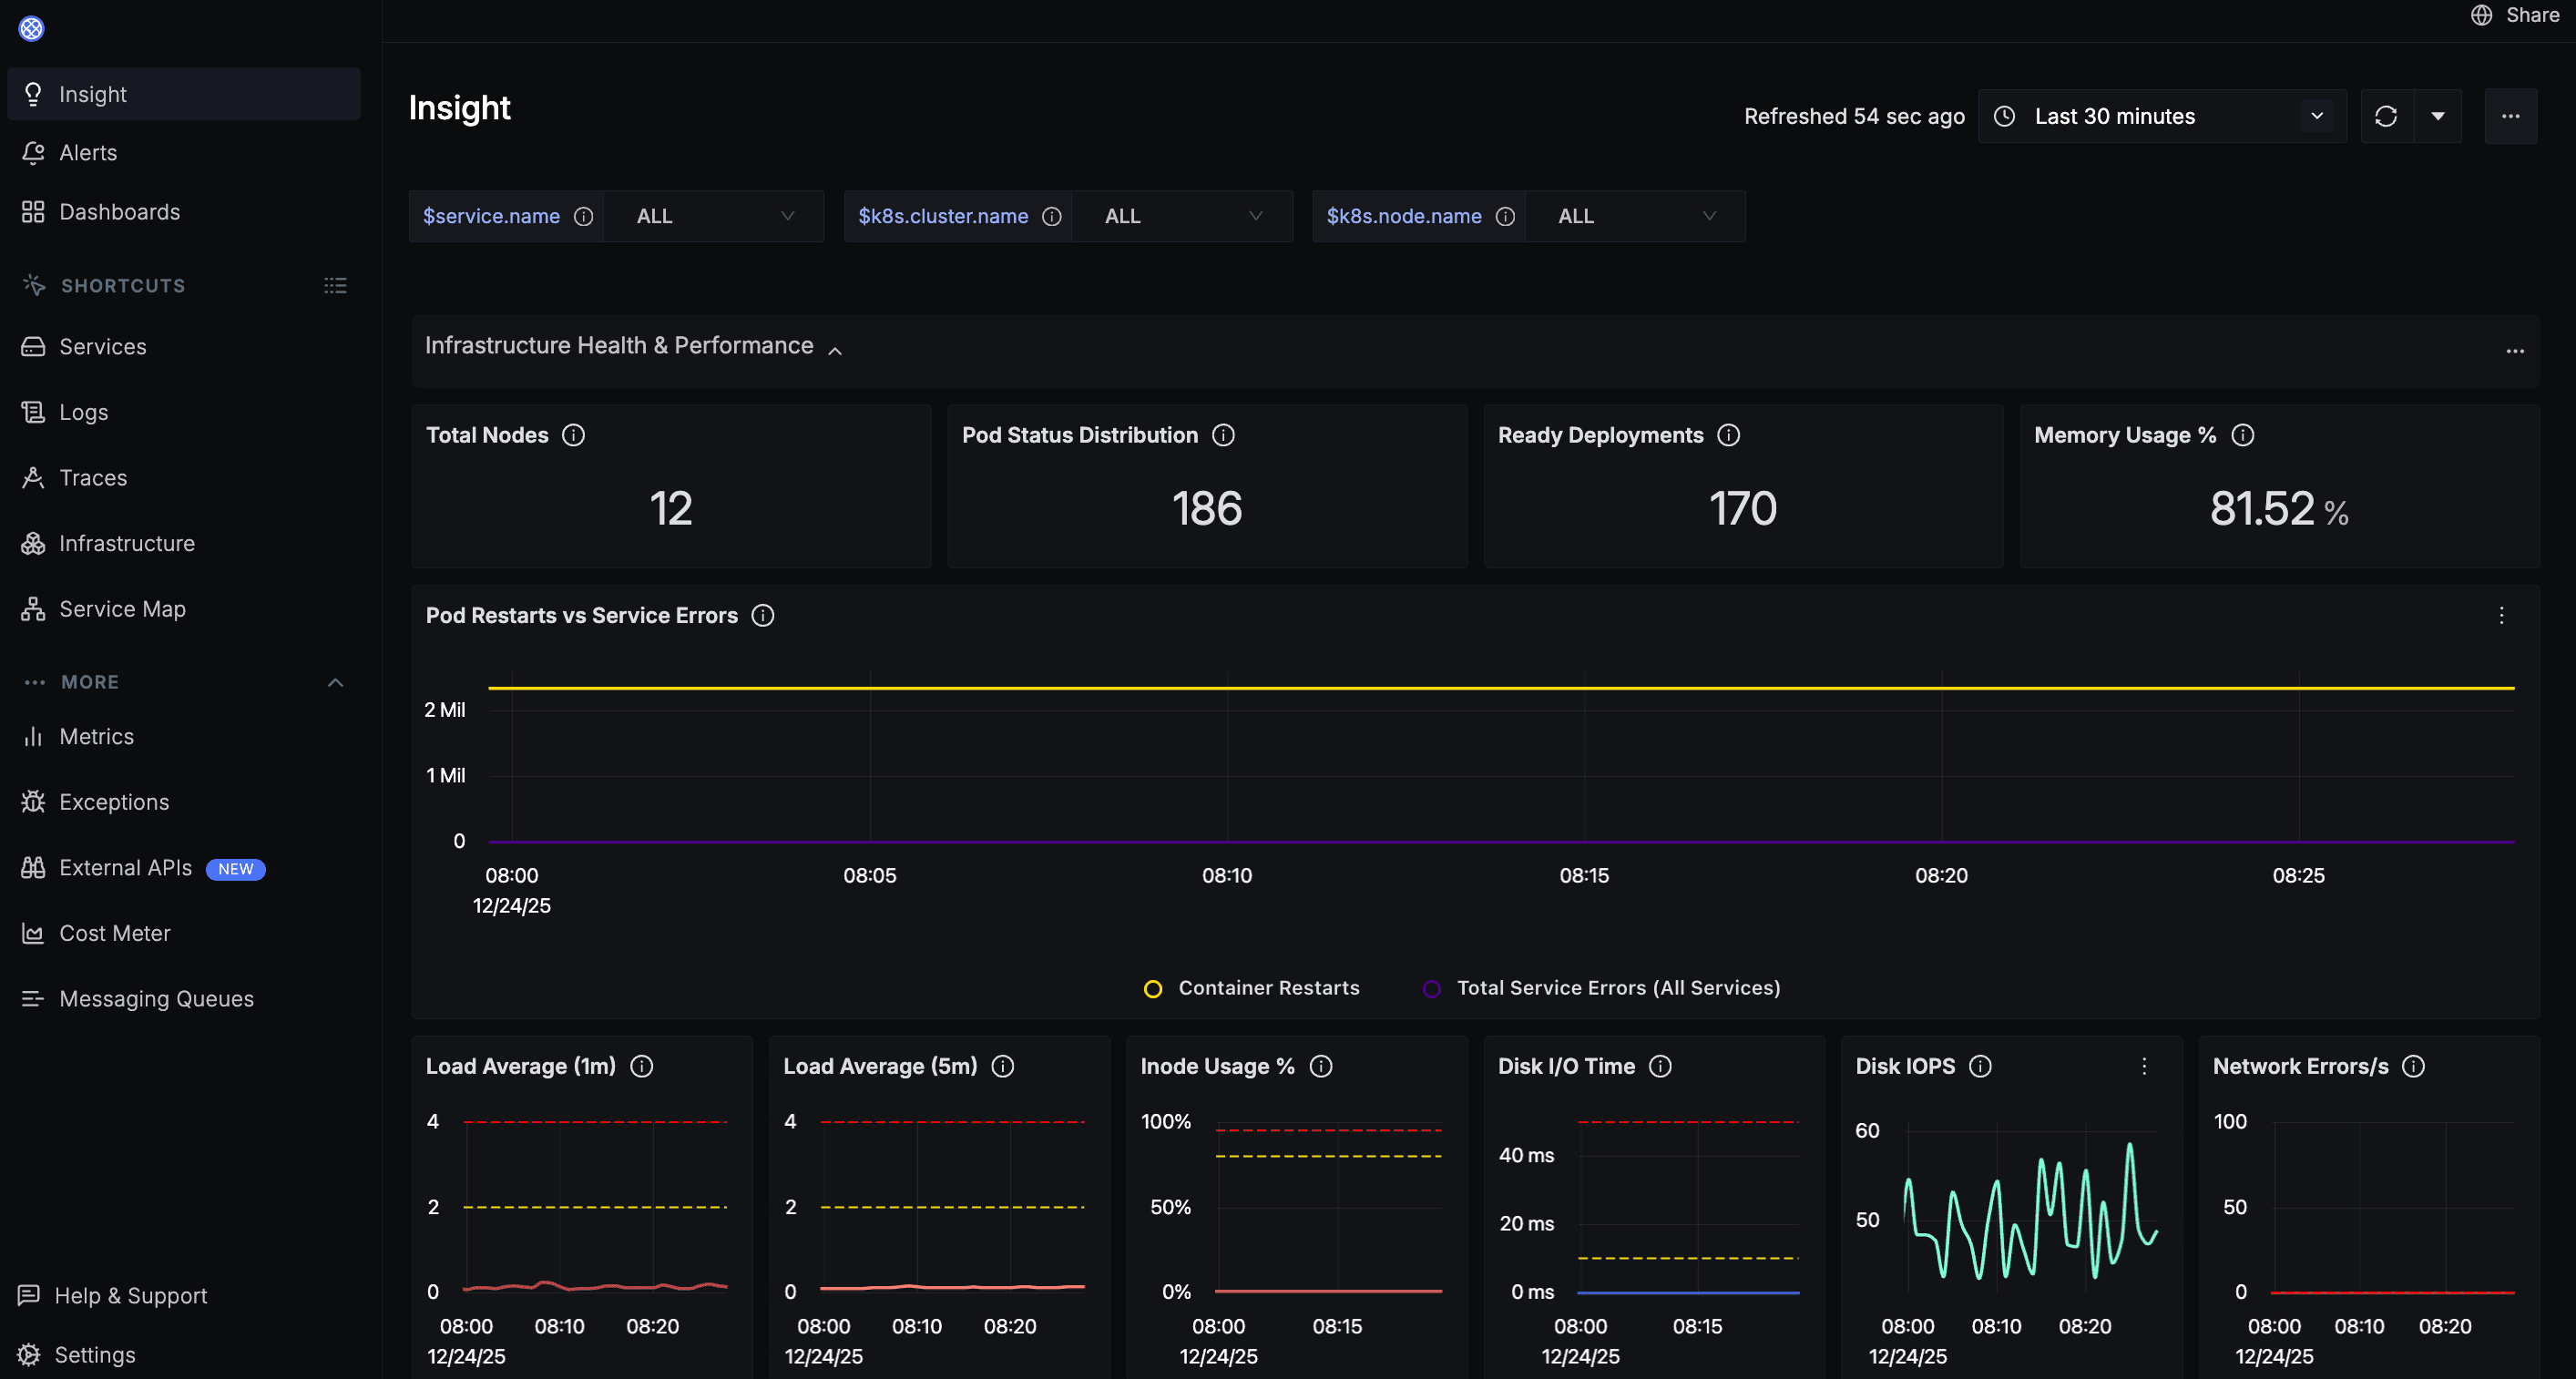The width and height of the screenshot is (2576, 1379).
Task: Open the Traces view icon
Action: [x=33, y=477]
